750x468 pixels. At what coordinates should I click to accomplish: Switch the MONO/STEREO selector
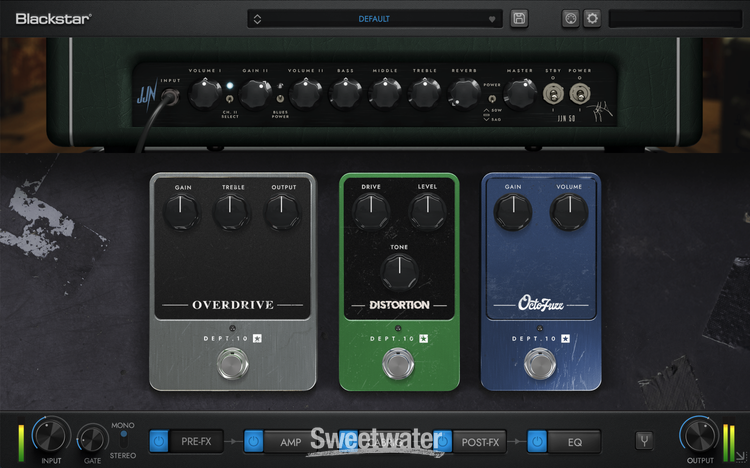click(x=123, y=440)
